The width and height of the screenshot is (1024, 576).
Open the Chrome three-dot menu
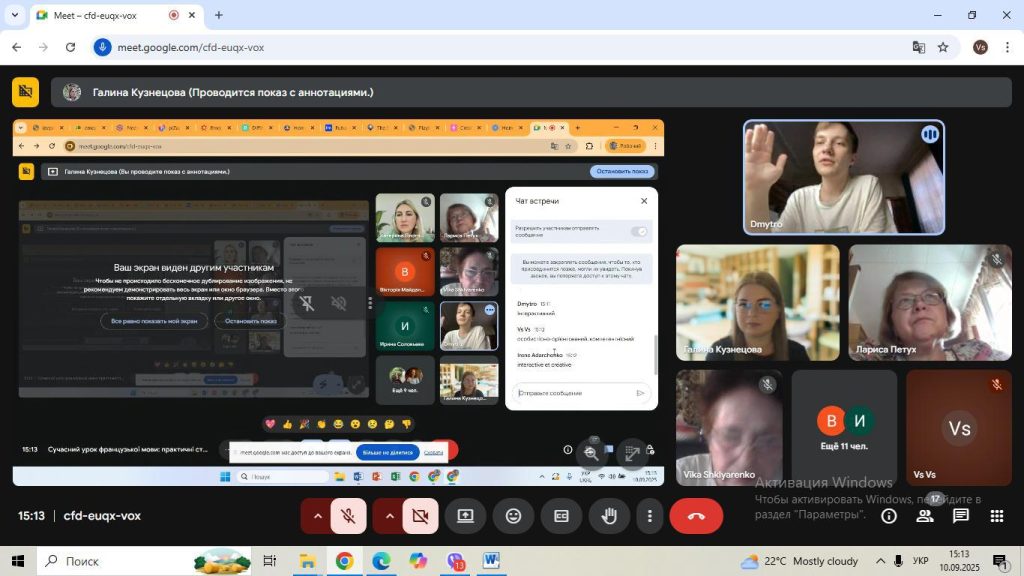click(x=1008, y=48)
